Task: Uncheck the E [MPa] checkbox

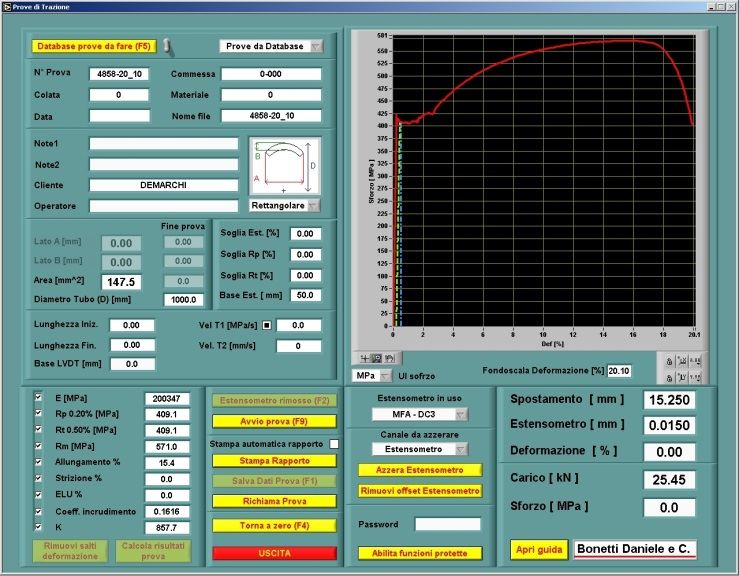Action: 38,397
